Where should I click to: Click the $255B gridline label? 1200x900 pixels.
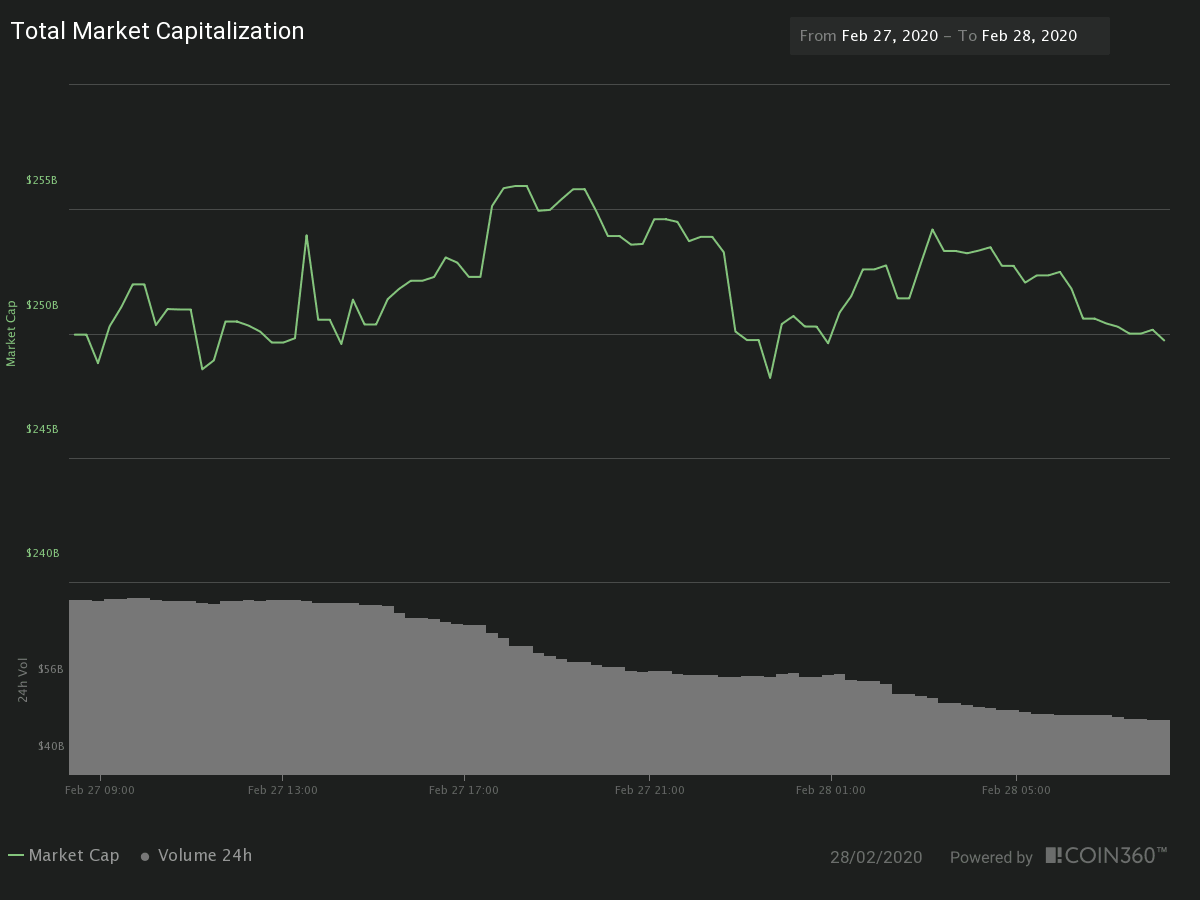[x=41, y=180]
